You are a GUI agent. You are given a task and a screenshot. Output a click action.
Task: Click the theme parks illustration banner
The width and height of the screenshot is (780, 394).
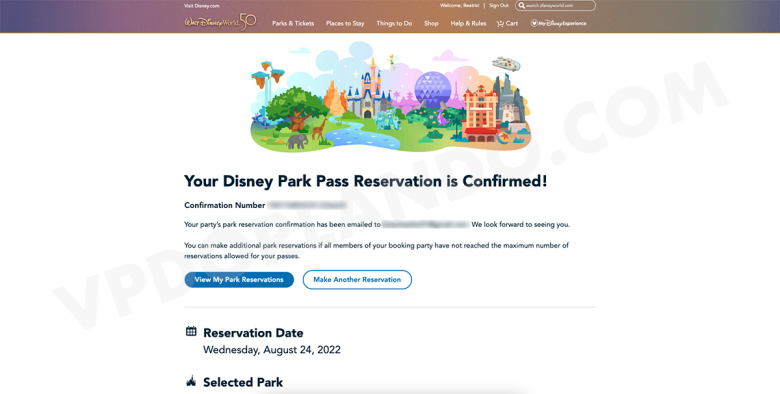click(390, 97)
